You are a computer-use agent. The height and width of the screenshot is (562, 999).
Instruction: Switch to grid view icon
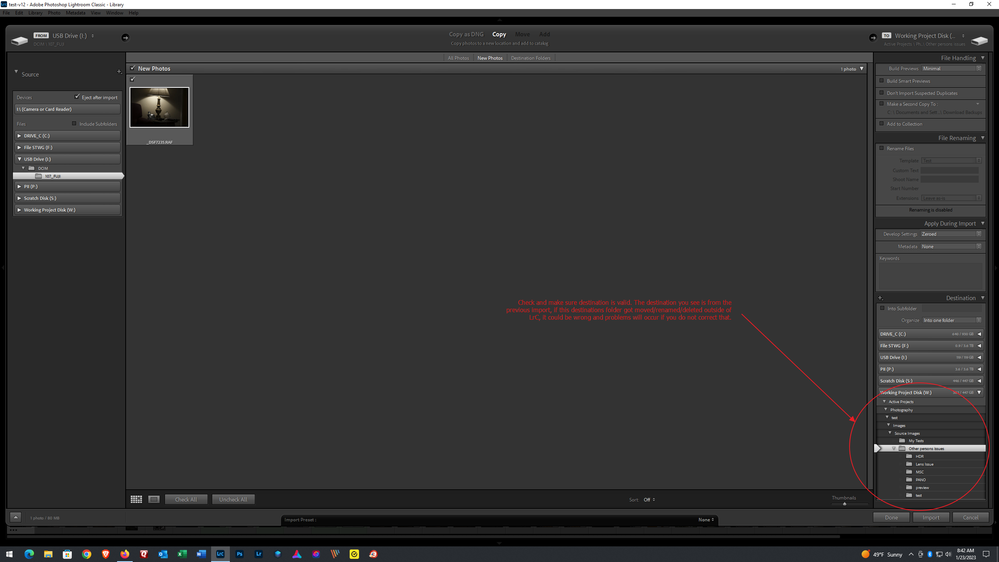136,500
